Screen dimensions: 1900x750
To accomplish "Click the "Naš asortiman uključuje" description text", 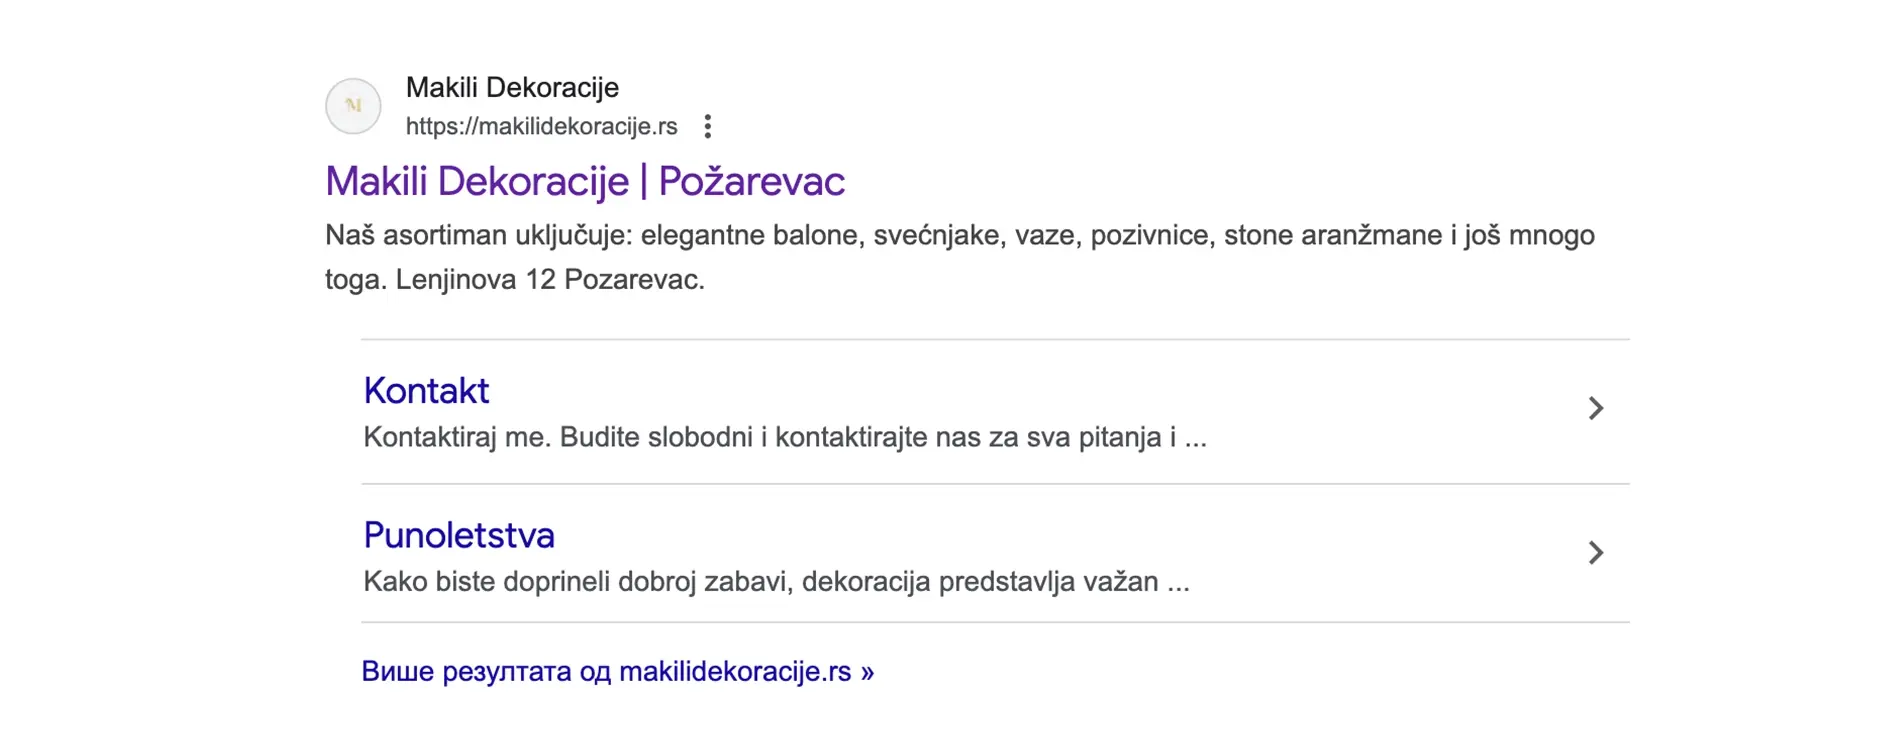I will coord(478,236).
